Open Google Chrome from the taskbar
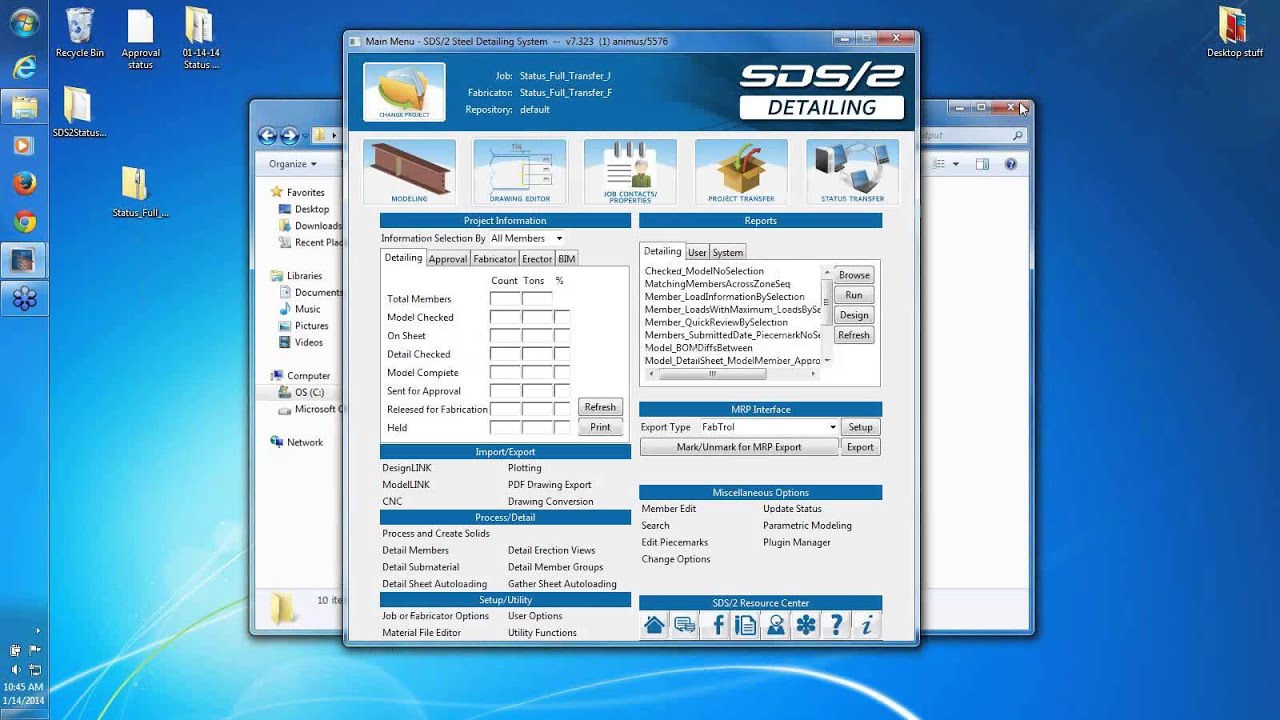The width and height of the screenshot is (1280, 720). [24, 222]
